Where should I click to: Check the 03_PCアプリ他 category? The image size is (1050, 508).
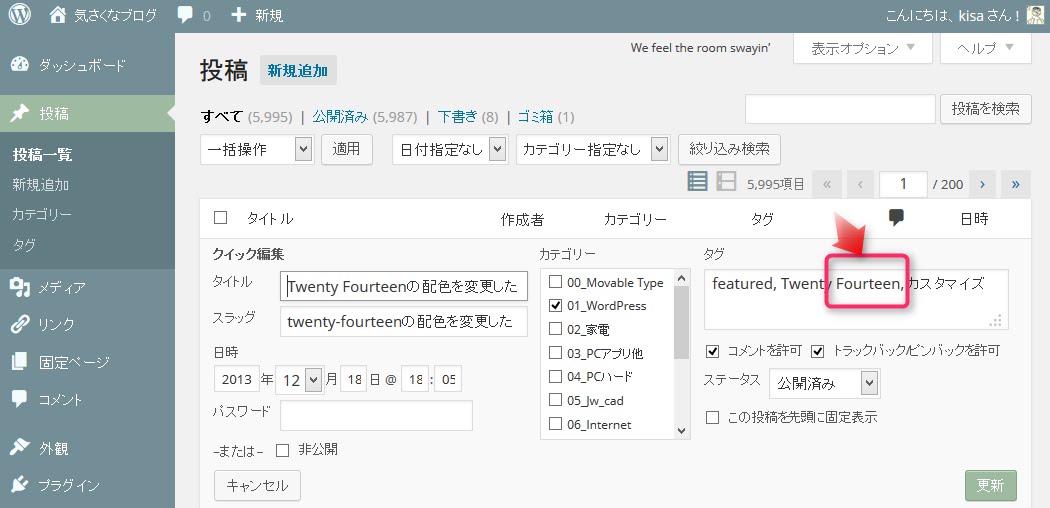[x=555, y=353]
